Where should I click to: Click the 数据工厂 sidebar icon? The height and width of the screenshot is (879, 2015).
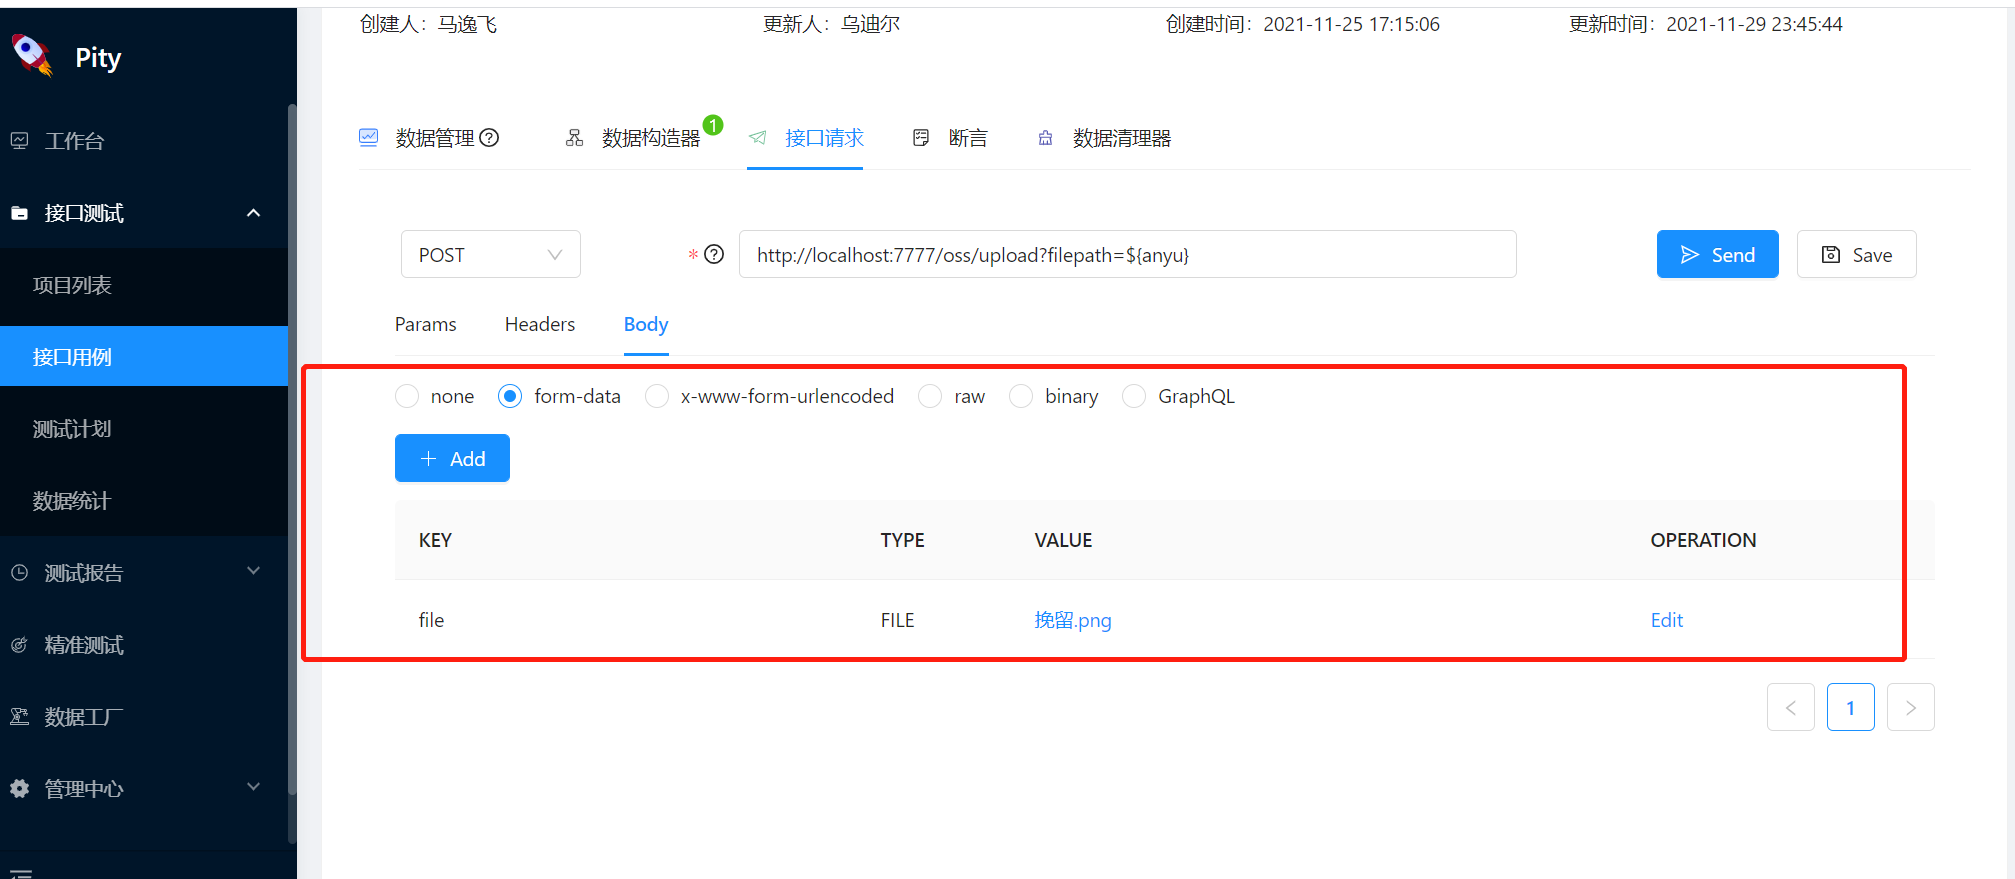[x=19, y=717]
